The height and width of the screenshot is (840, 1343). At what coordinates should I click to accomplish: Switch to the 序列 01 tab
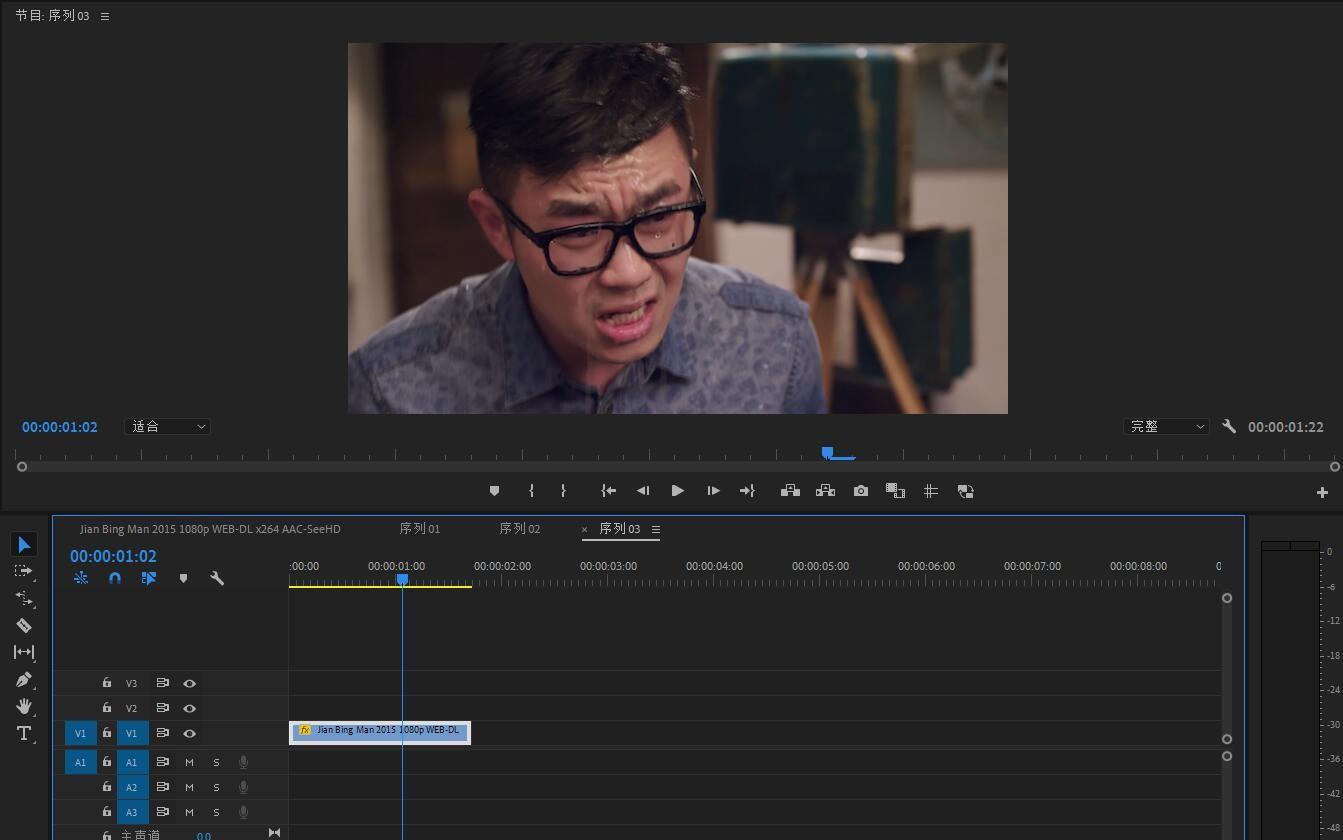(420, 529)
